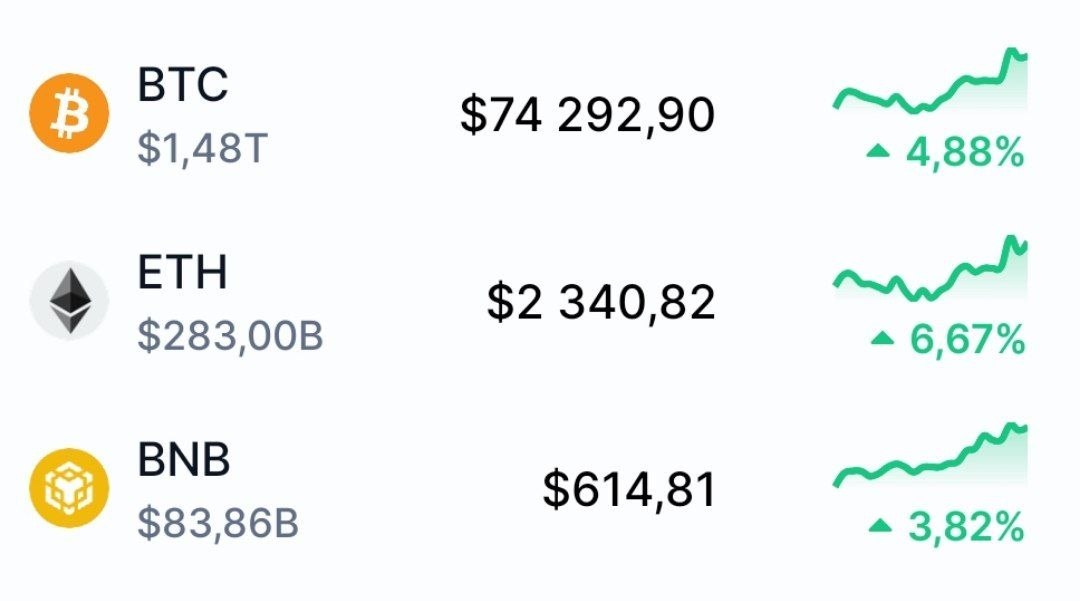
Task: Click the $1,48T market cap value
Action: (203, 150)
